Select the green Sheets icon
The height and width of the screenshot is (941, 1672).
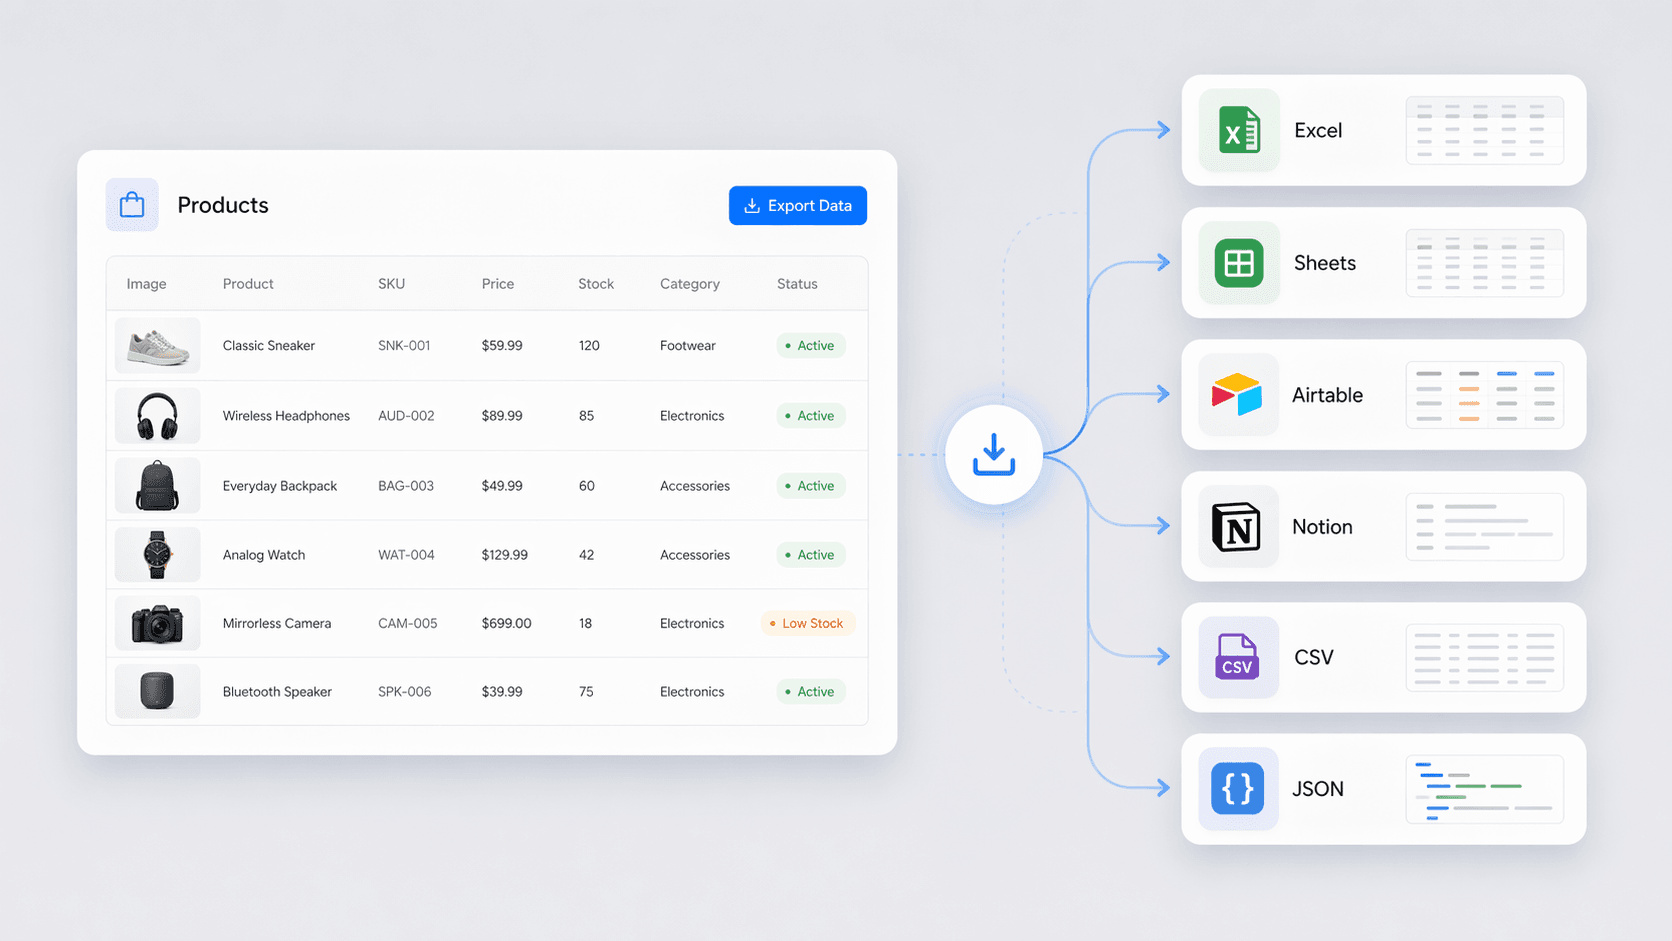(1239, 263)
